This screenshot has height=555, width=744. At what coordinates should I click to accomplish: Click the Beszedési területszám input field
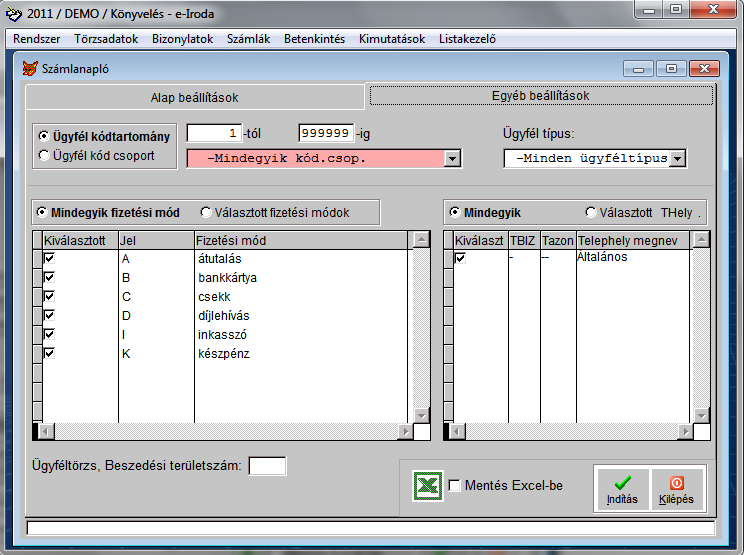coord(267,466)
